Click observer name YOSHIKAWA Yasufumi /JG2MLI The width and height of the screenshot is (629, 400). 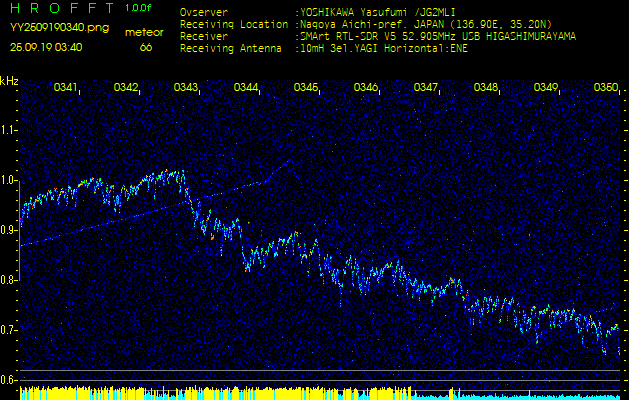(377, 13)
